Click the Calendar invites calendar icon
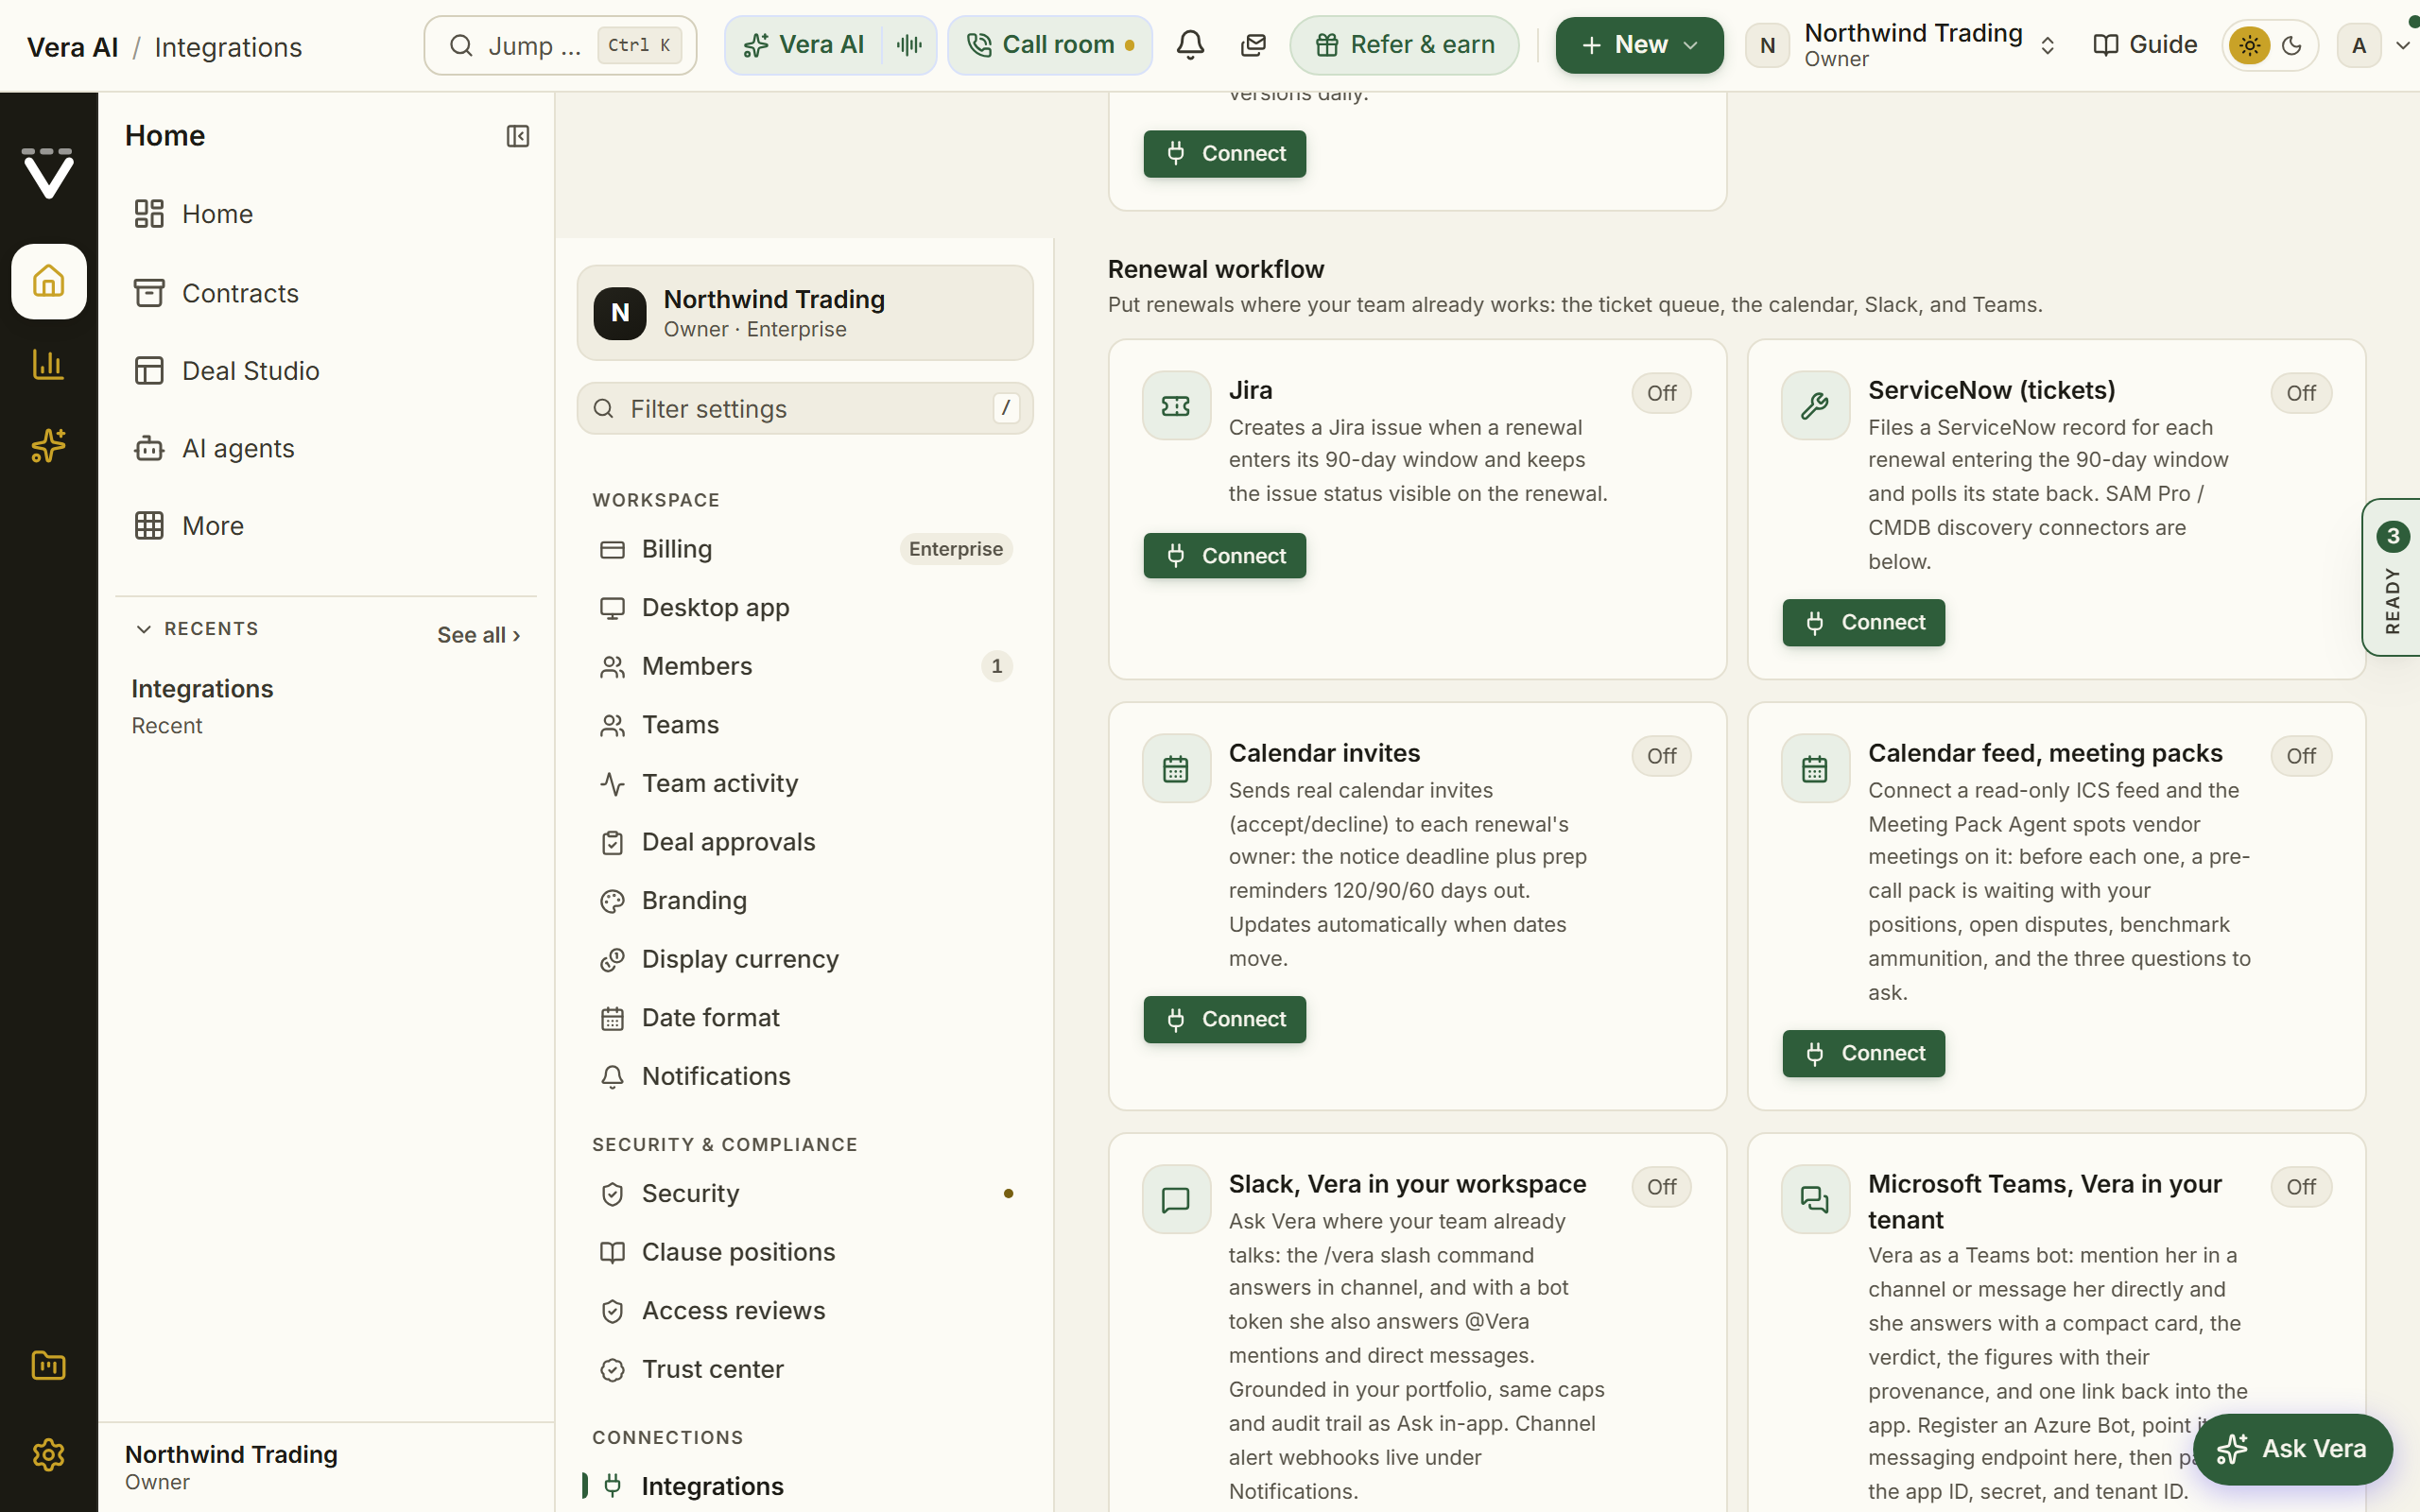The width and height of the screenshot is (2420, 1512). point(1176,768)
